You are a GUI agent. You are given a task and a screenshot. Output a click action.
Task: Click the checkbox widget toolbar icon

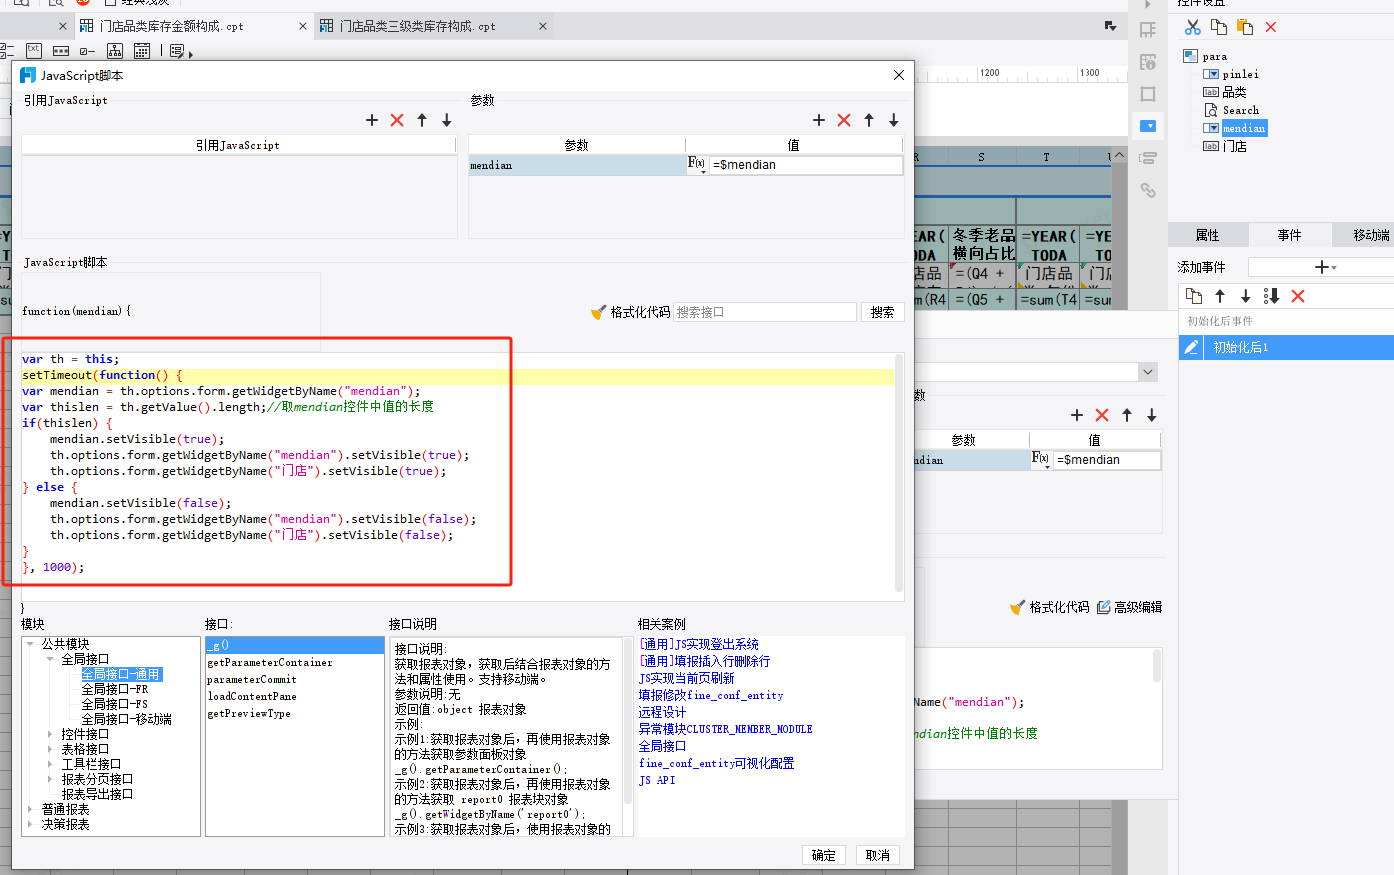[x=87, y=50]
